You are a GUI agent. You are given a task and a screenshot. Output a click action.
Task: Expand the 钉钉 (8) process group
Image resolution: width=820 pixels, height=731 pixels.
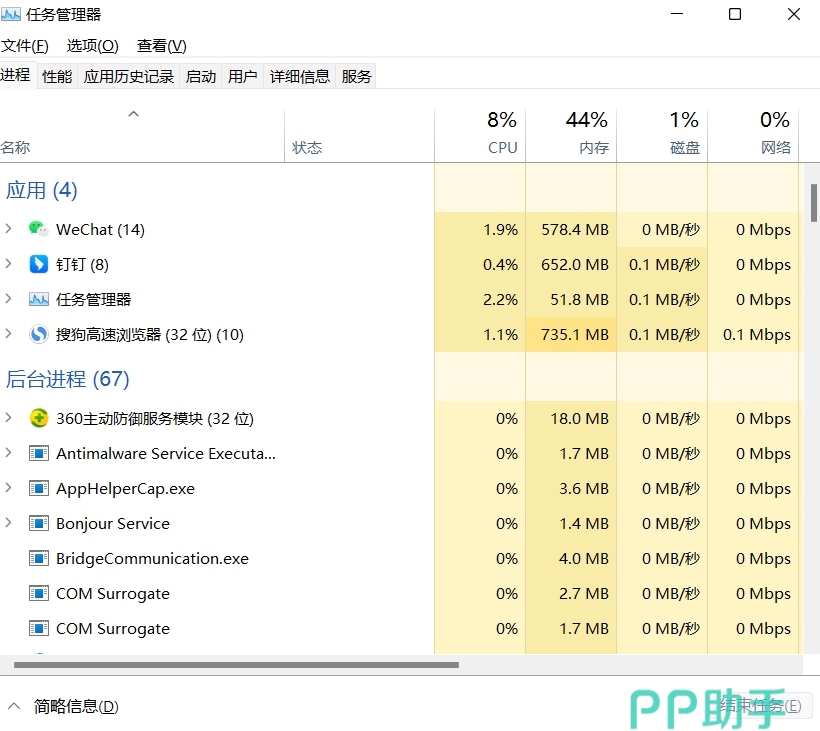point(9,264)
